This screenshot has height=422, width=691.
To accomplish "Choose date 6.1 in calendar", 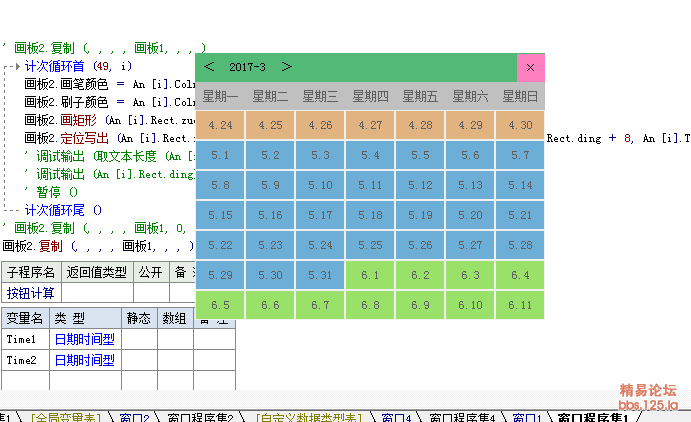I will [370, 275].
